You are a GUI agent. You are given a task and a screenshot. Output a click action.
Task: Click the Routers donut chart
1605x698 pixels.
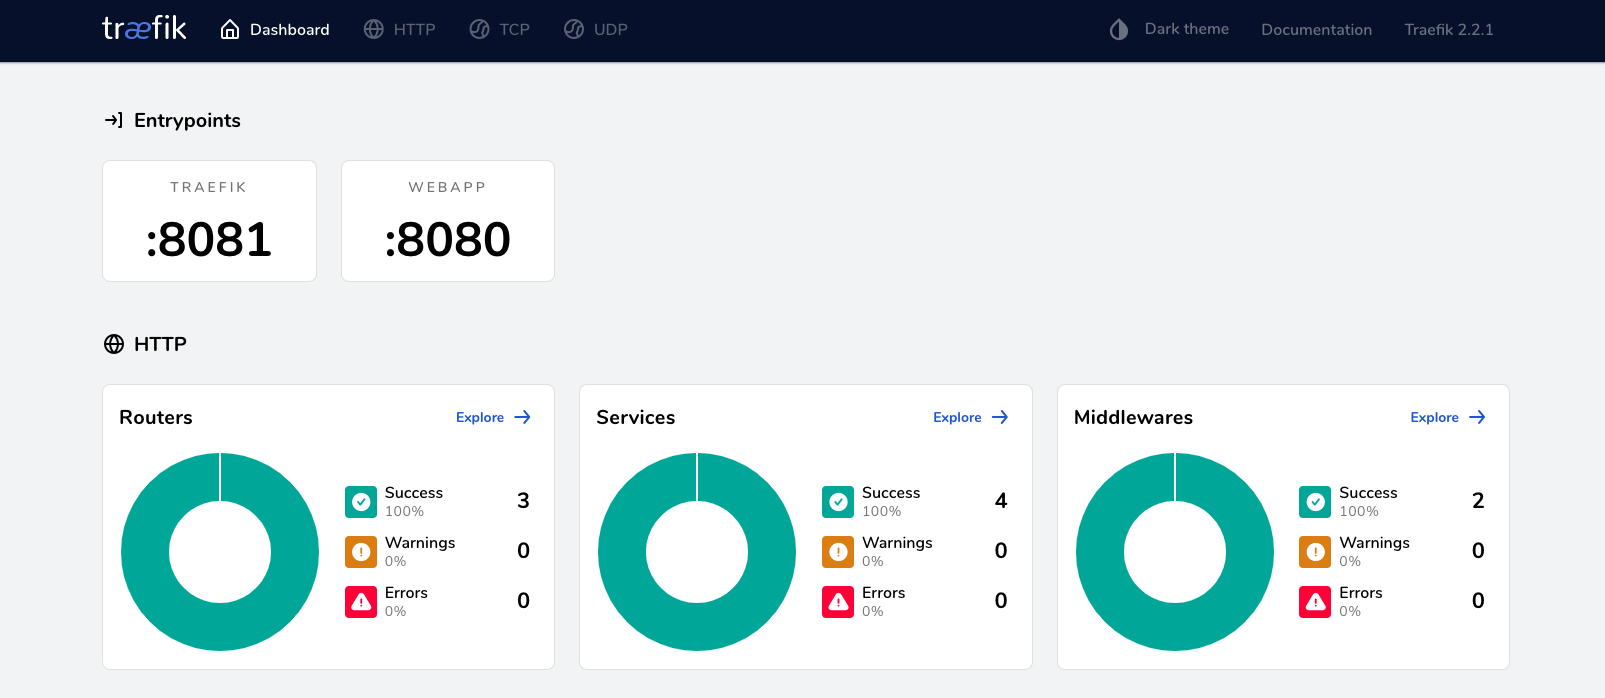coord(145,552)
